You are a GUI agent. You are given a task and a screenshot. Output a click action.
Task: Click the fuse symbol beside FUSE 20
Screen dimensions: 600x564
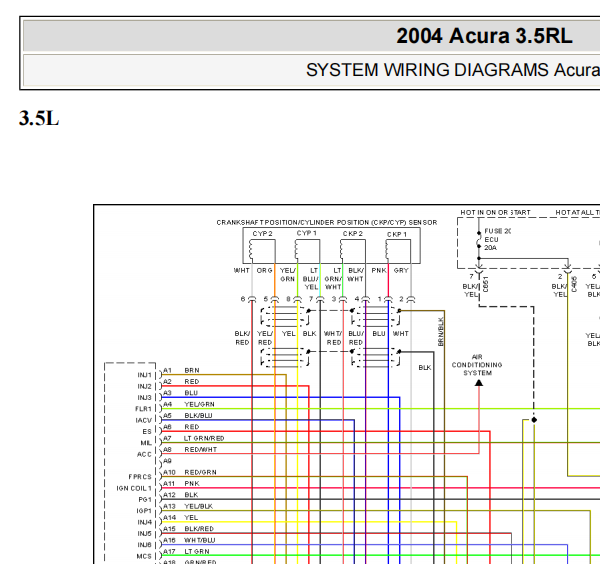479,240
